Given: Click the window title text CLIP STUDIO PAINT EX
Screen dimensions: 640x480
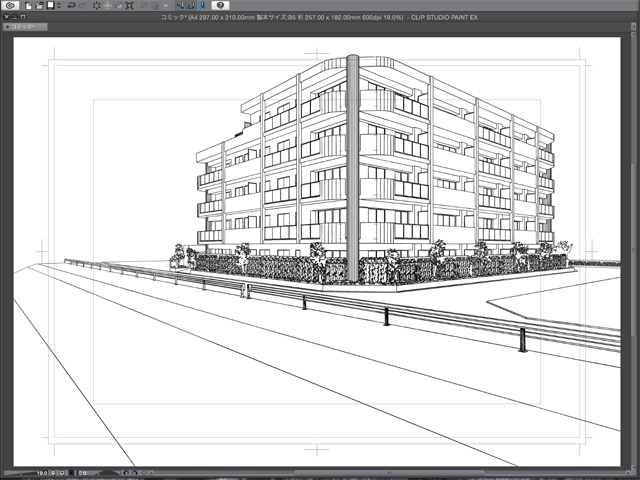Looking at the screenshot, I should (444, 18).
